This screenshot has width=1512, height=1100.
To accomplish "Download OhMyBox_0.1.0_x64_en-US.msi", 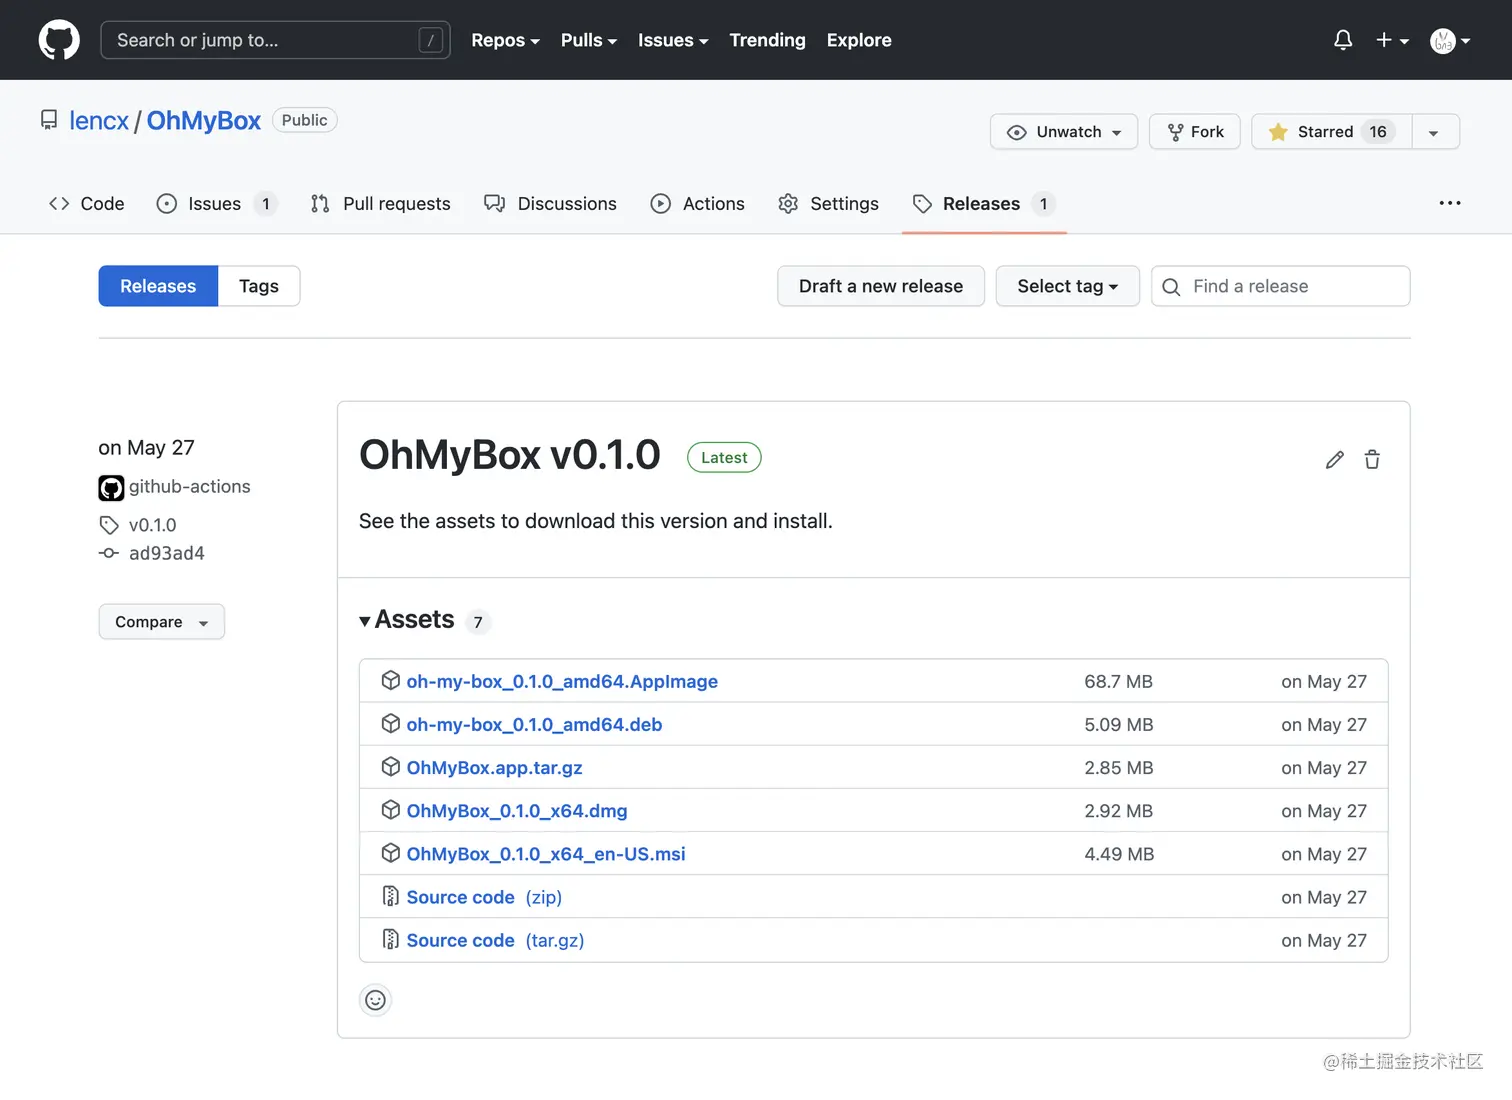I will click(x=546, y=854).
